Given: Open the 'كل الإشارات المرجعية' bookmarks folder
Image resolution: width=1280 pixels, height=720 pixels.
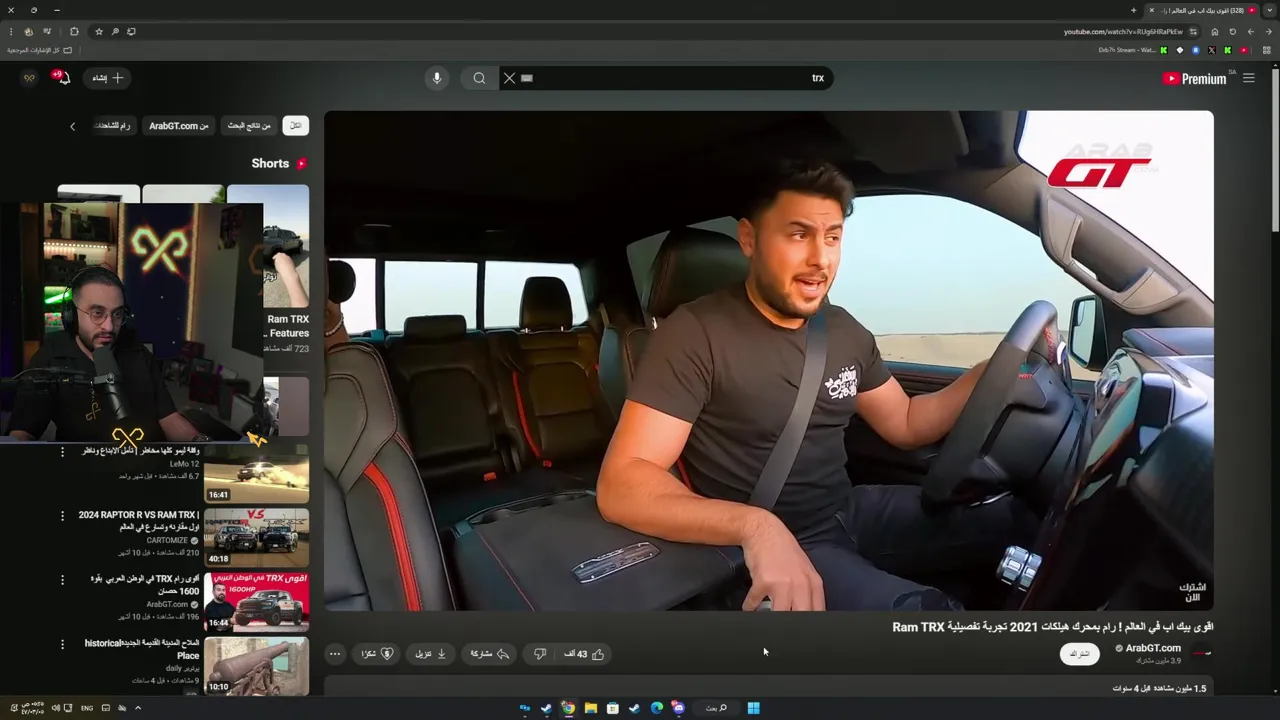Looking at the screenshot, I should [40, 50].
